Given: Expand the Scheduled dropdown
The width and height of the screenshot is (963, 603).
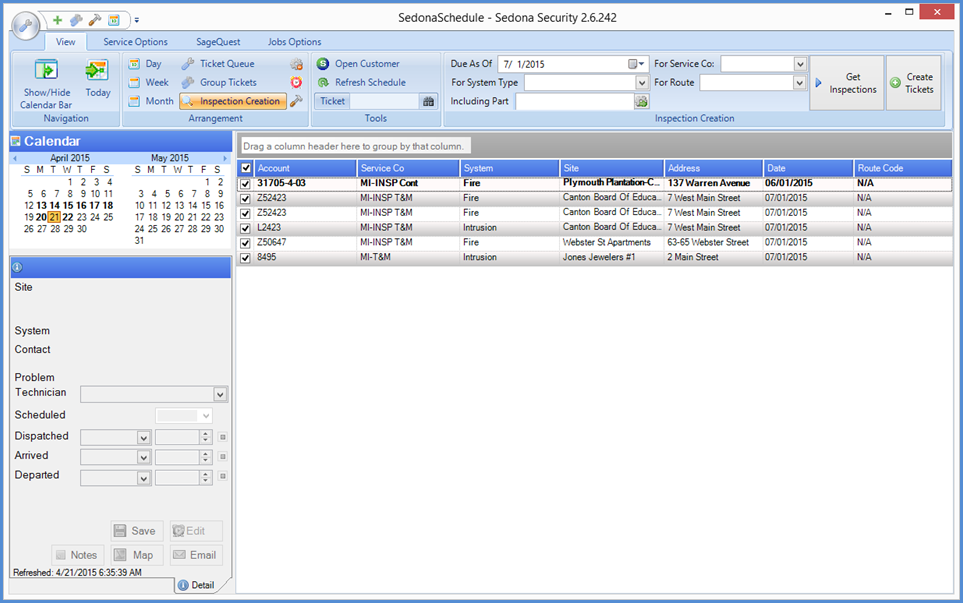Looking at the screenshot, I should (x=206, y=416).
